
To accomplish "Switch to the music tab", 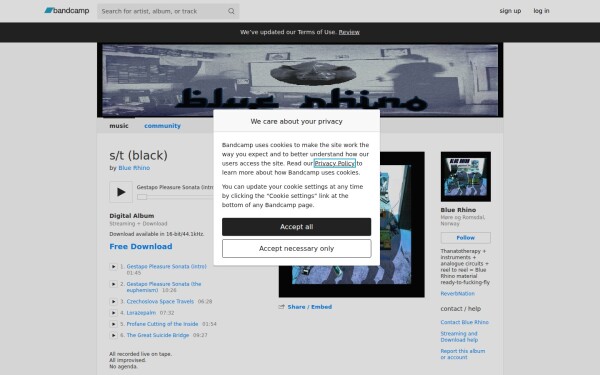I will pos(119,126).
